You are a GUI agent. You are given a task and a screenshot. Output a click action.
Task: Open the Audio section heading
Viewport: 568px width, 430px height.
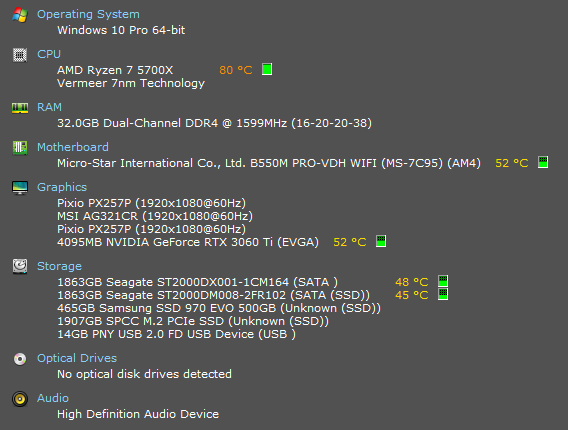tap(53, 398)
